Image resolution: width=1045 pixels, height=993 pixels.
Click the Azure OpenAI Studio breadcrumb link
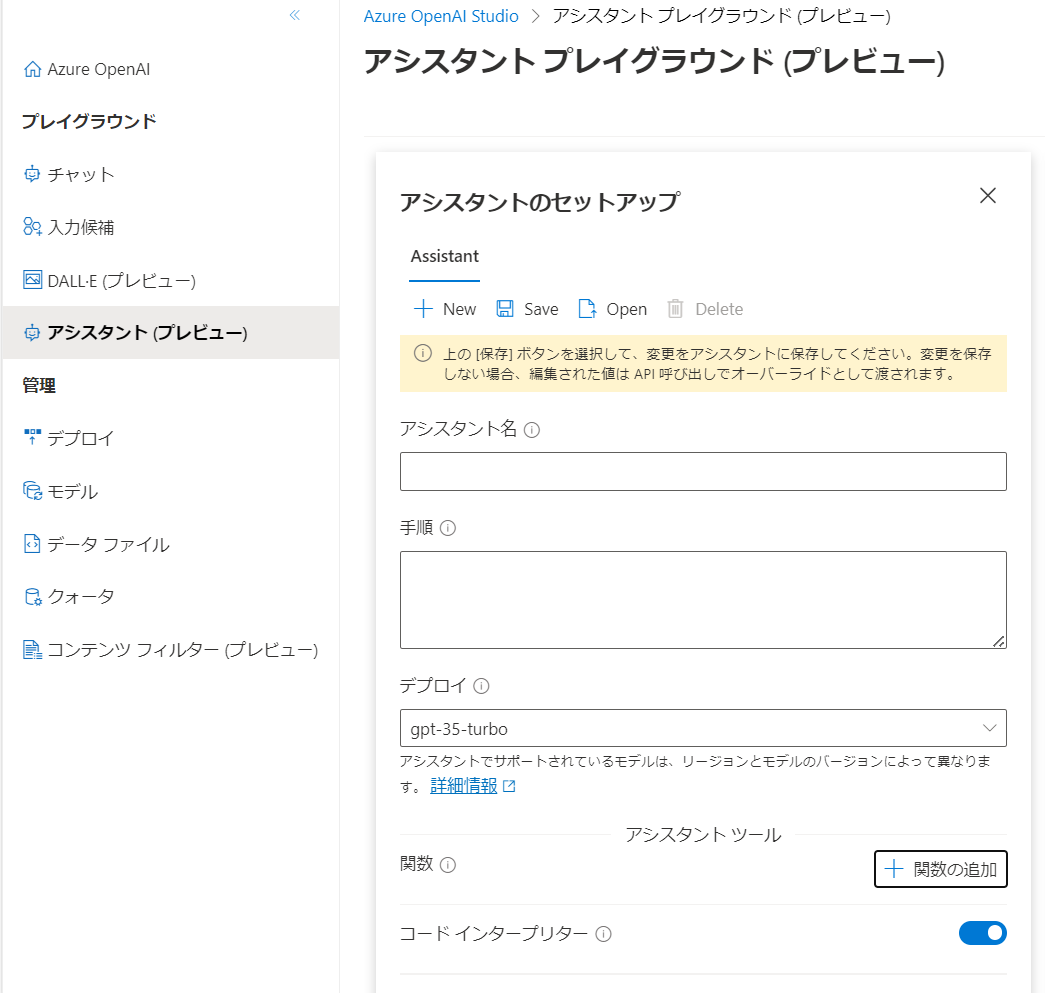441,16
